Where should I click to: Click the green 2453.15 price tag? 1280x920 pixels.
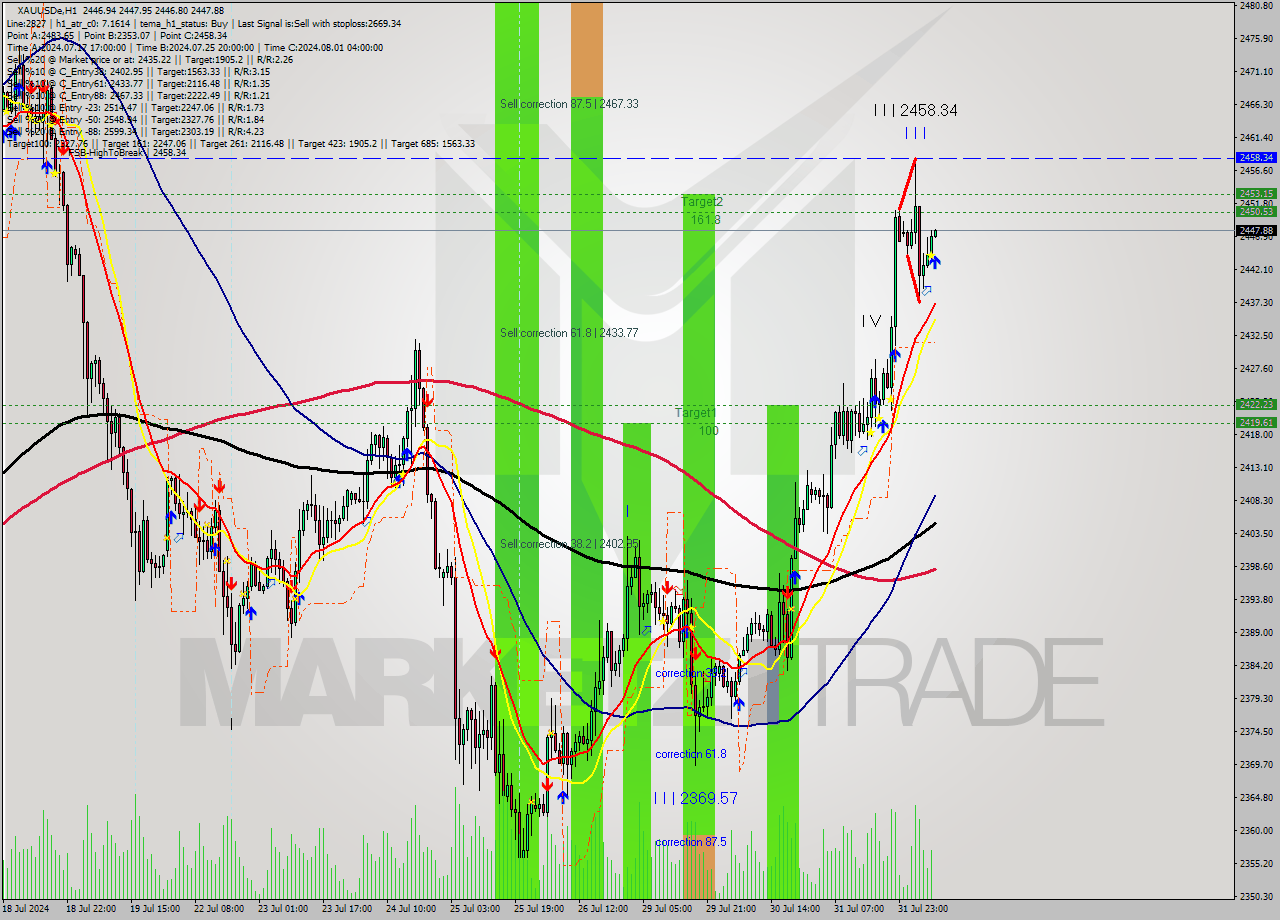(x=1256, y=193)
